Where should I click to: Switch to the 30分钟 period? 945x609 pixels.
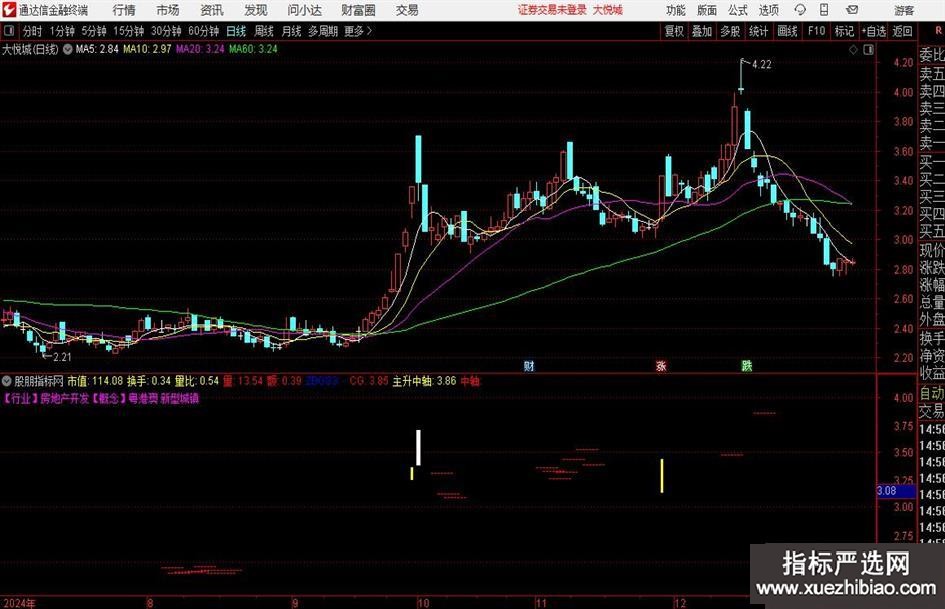[x=166, y=31]
